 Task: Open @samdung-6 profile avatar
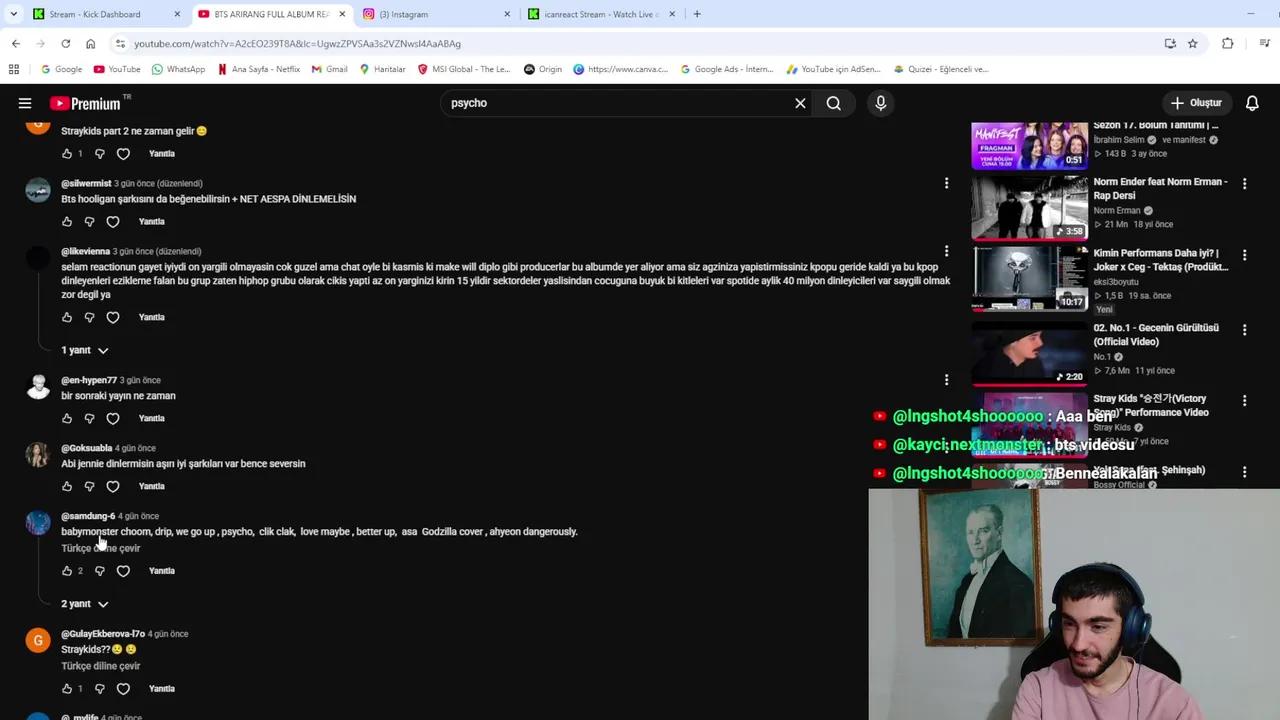click(38, 523)
